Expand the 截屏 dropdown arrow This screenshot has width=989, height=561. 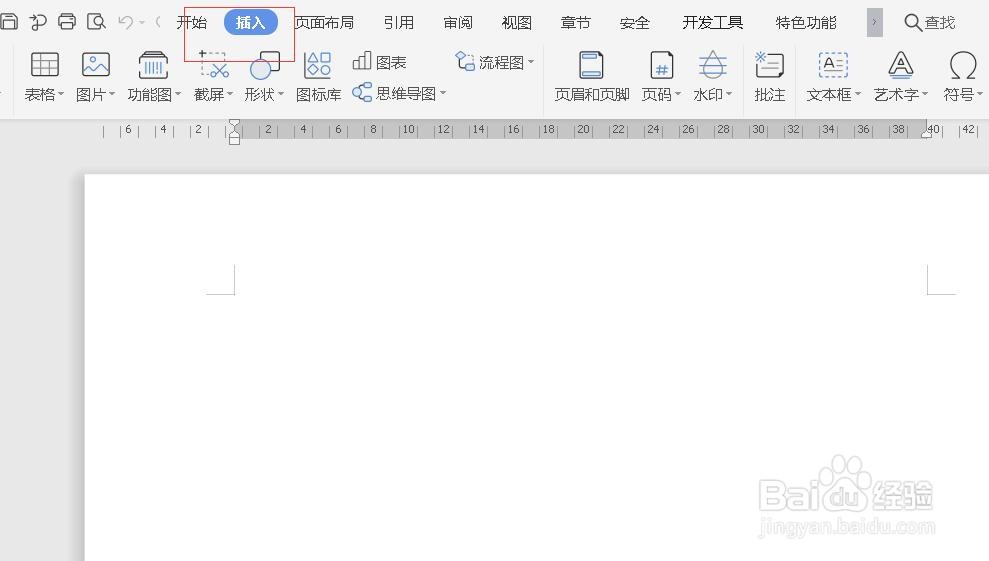point(230,94)
